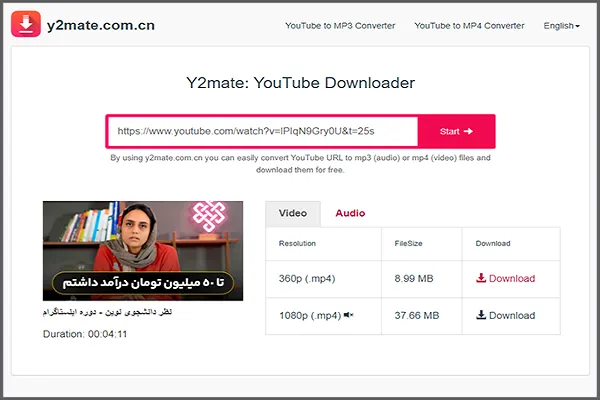Click the download icon in the 1080p row
The height and width of the screenshot is (400, 600).
(481, 315)
